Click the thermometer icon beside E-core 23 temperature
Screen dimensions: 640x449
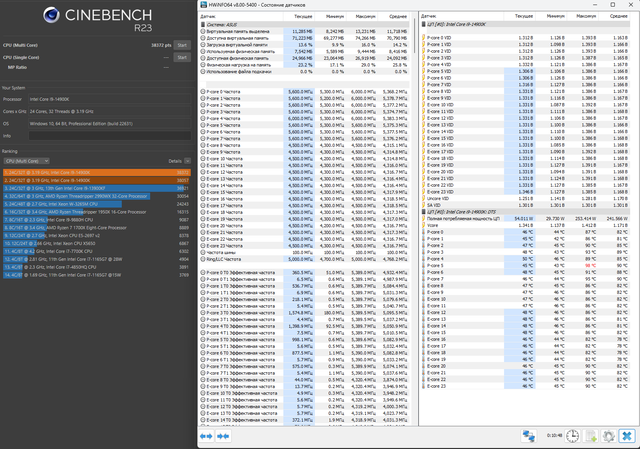coord(424,386)
